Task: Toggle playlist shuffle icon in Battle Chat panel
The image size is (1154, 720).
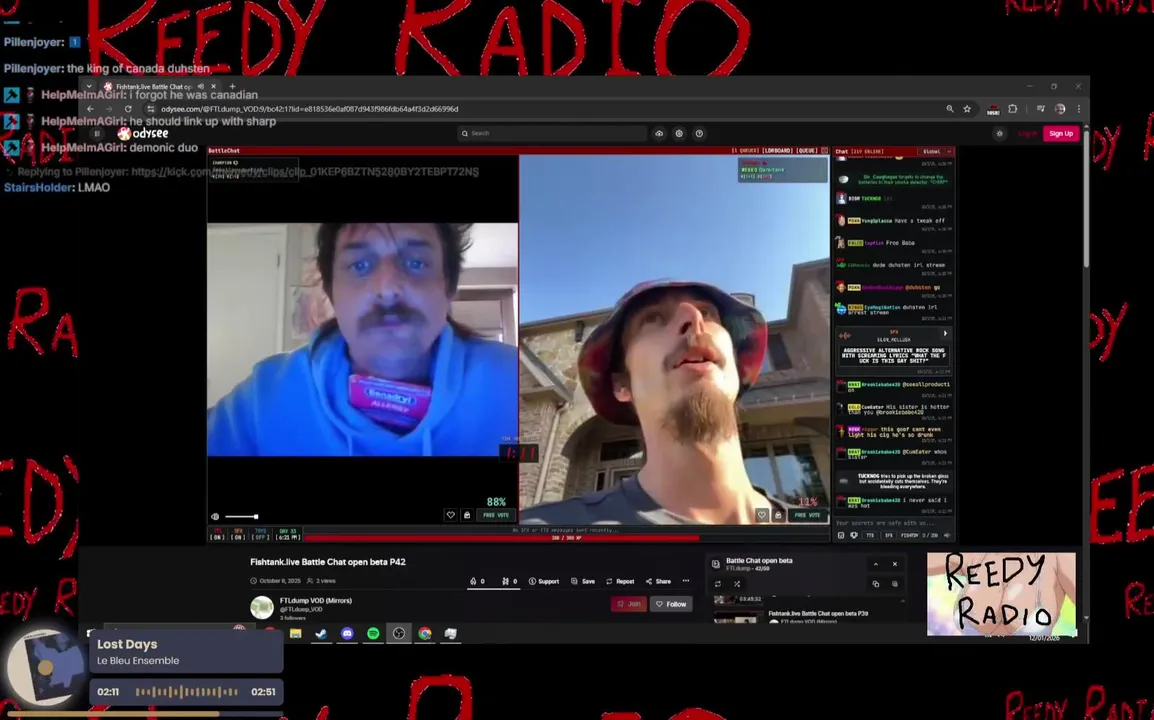Action: pyautogui.click(x=737, y=584)
